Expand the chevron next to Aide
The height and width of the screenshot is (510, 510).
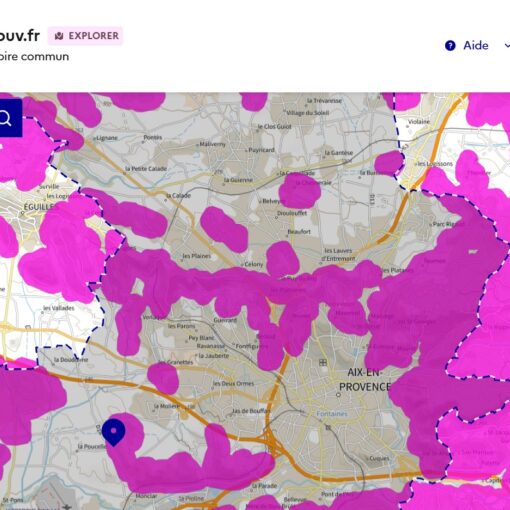(x=507, y=45)
